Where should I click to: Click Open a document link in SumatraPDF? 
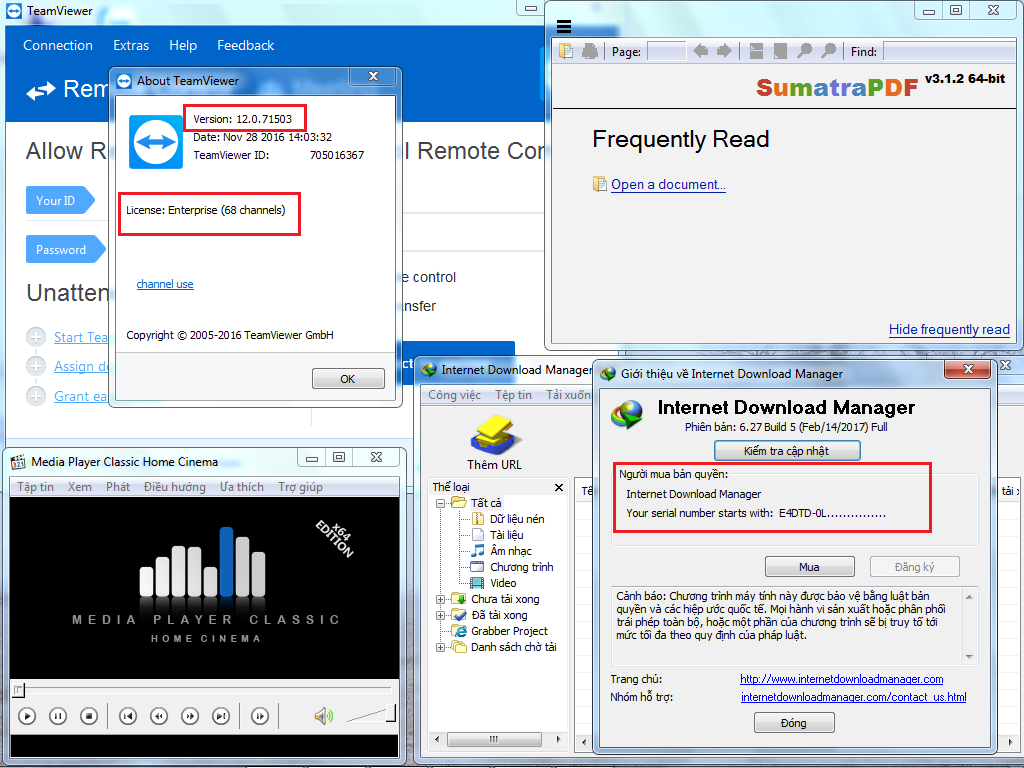pos(668,185)
